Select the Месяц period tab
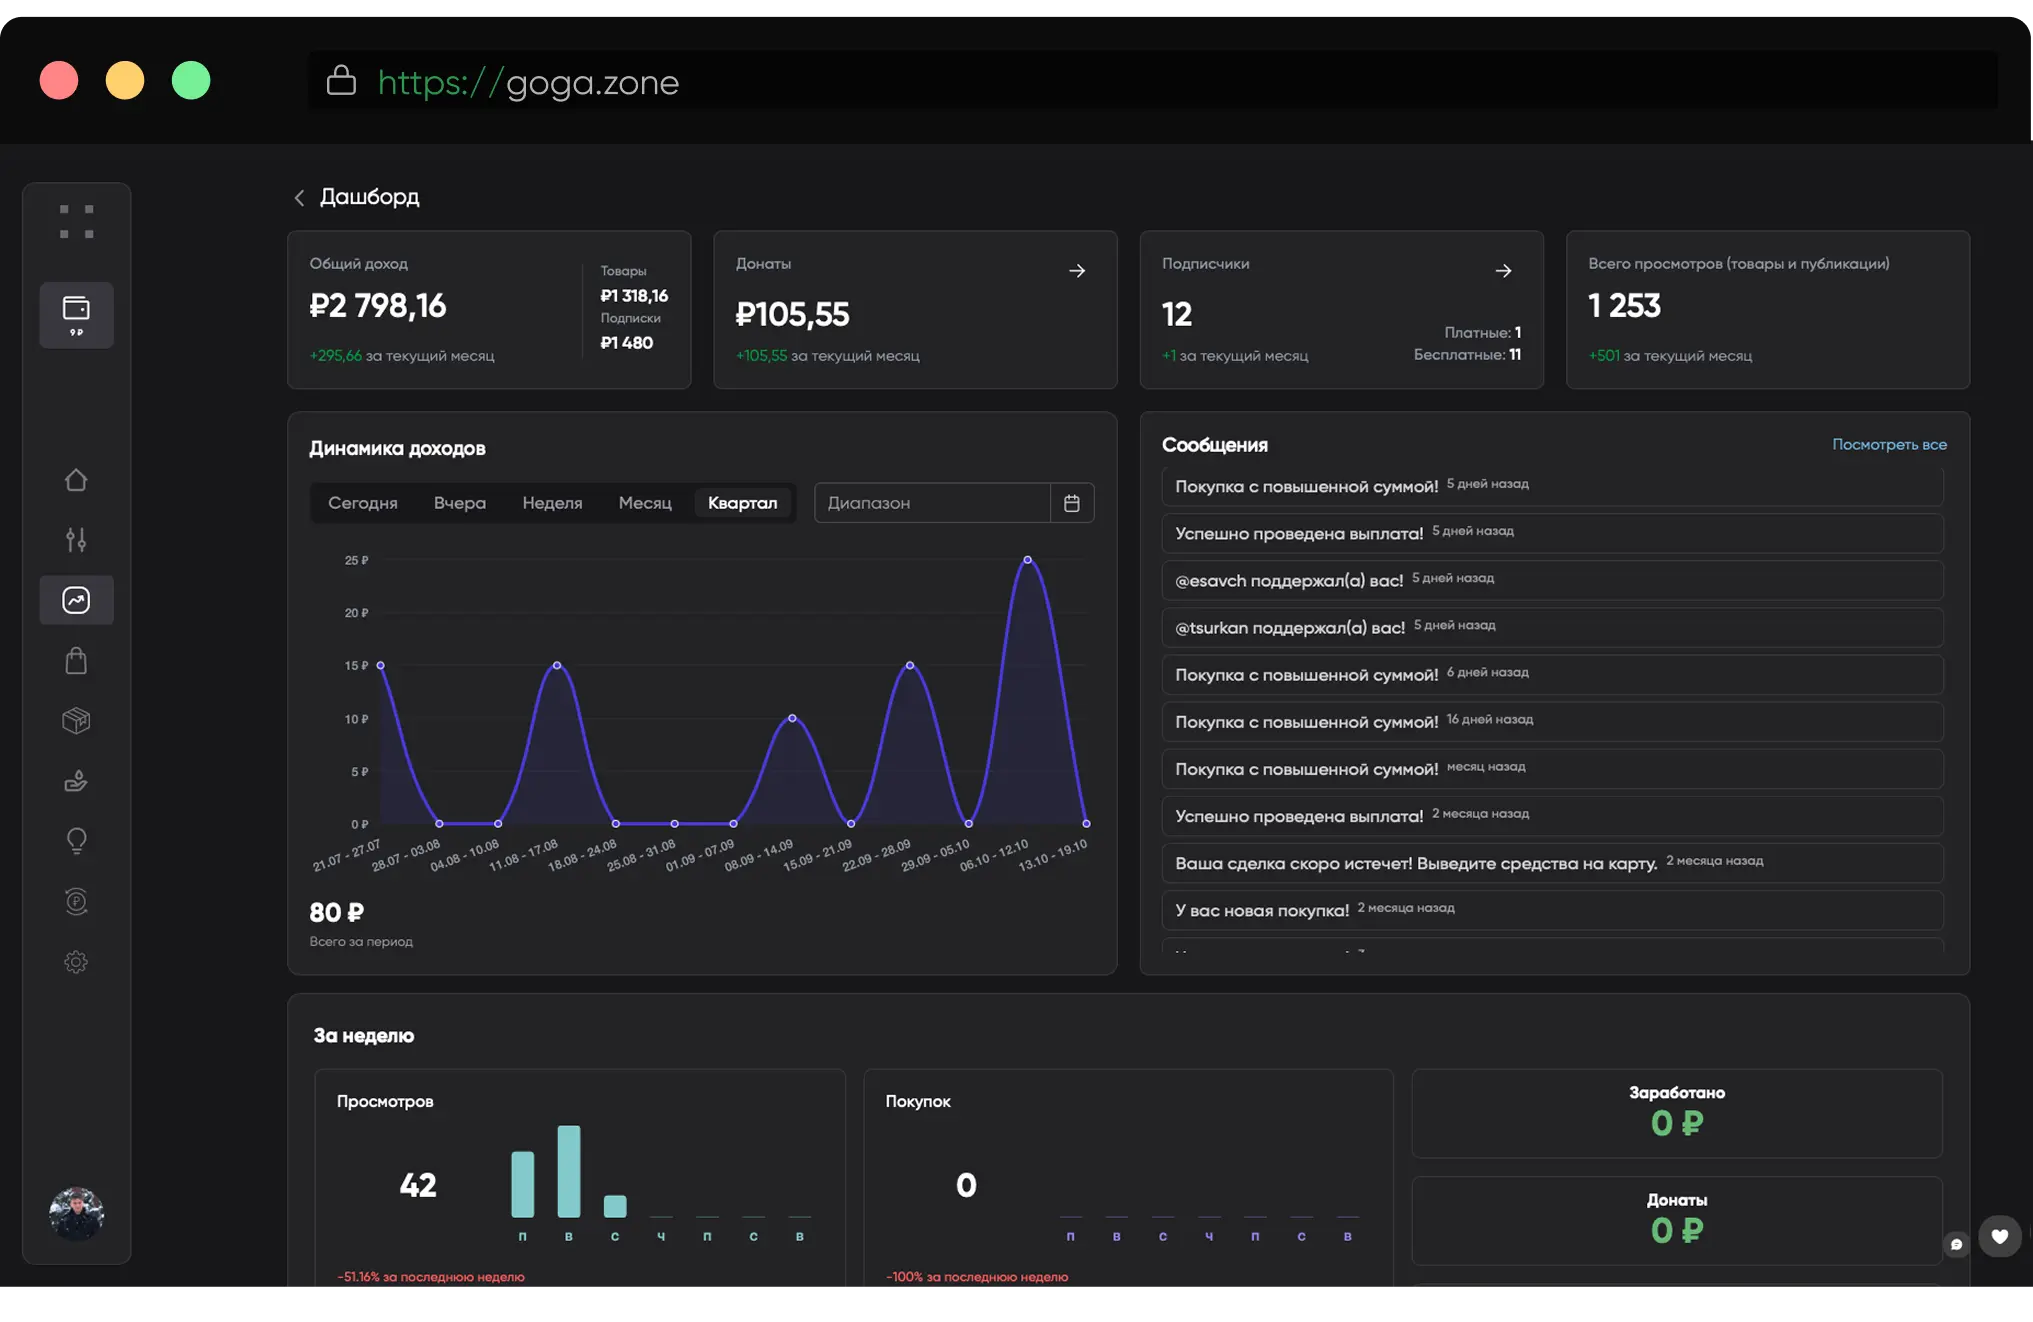 [x=645, y=503]
